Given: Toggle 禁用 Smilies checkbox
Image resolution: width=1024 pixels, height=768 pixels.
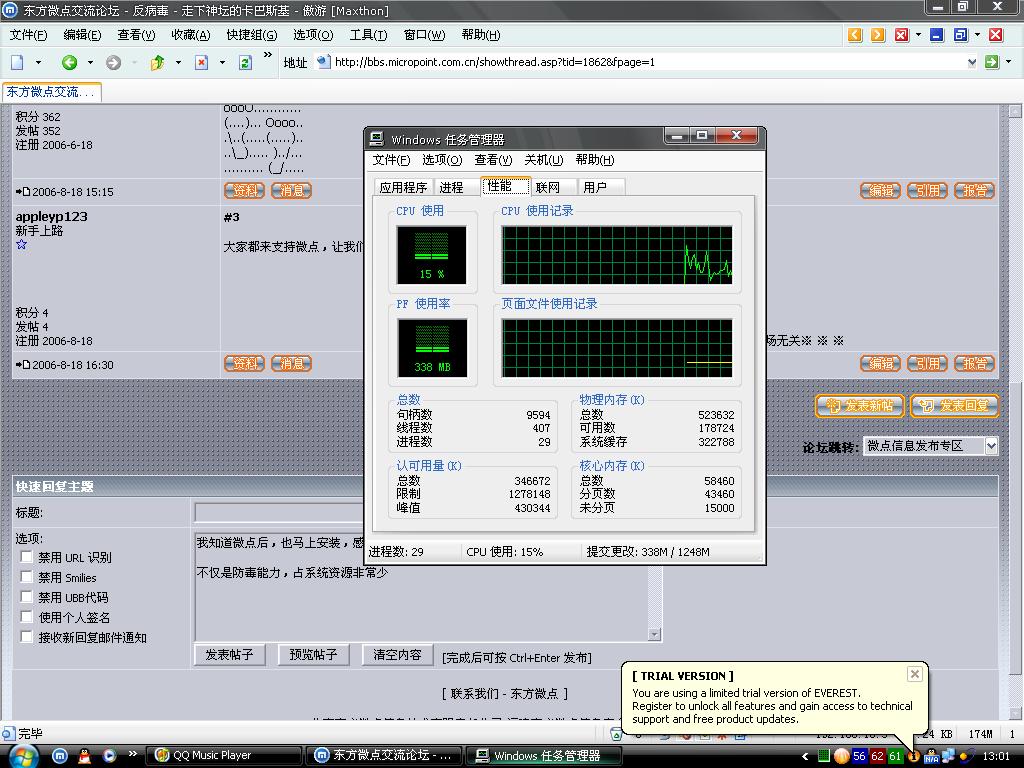Looking at the screenshot, I should [27, 577].
